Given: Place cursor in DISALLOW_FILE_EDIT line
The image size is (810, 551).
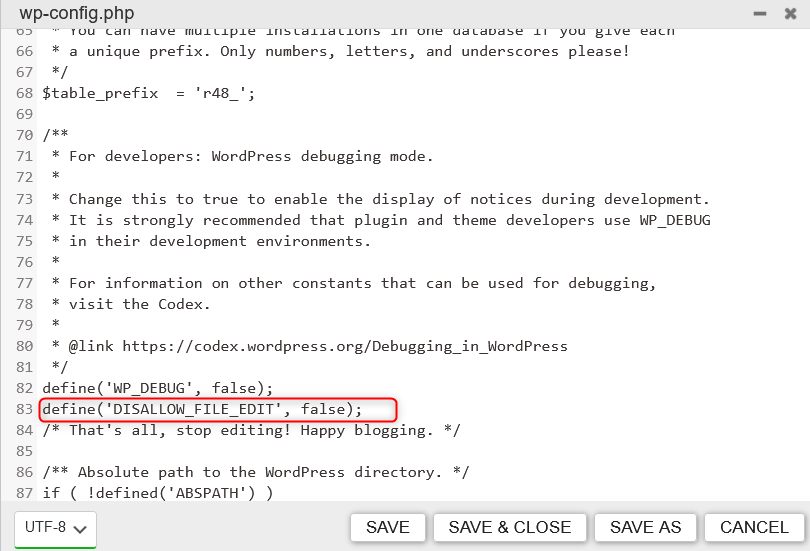Looking at the screenshot, I should coord(202,409).
